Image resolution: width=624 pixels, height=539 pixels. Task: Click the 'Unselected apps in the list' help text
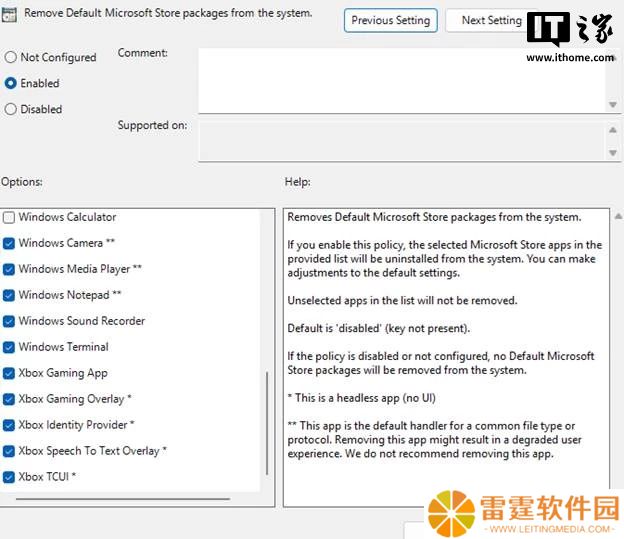click(x=402, y=301)
